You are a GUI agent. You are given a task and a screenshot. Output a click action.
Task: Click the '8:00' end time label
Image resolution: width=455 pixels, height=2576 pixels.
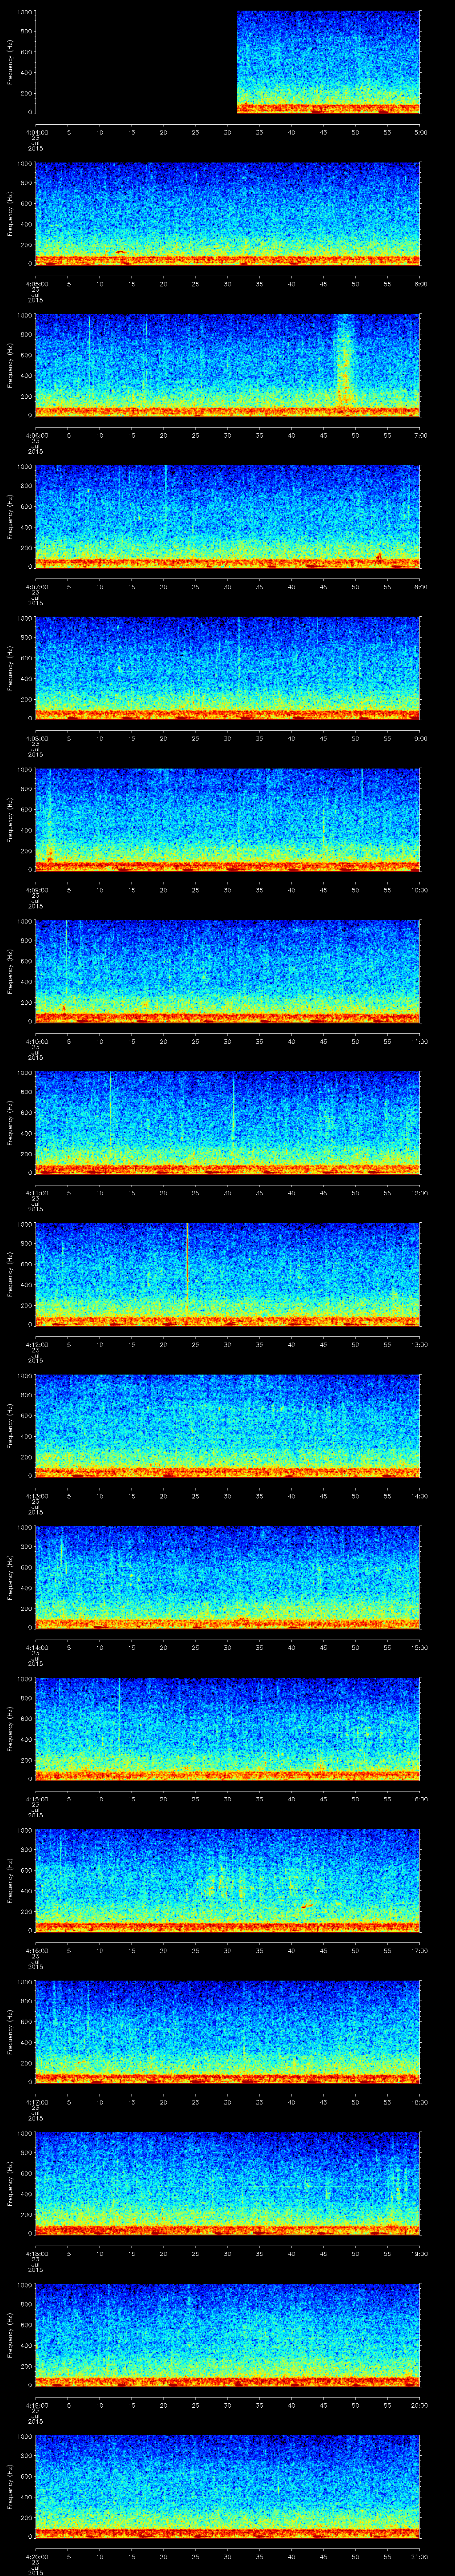tap(420, 587)
